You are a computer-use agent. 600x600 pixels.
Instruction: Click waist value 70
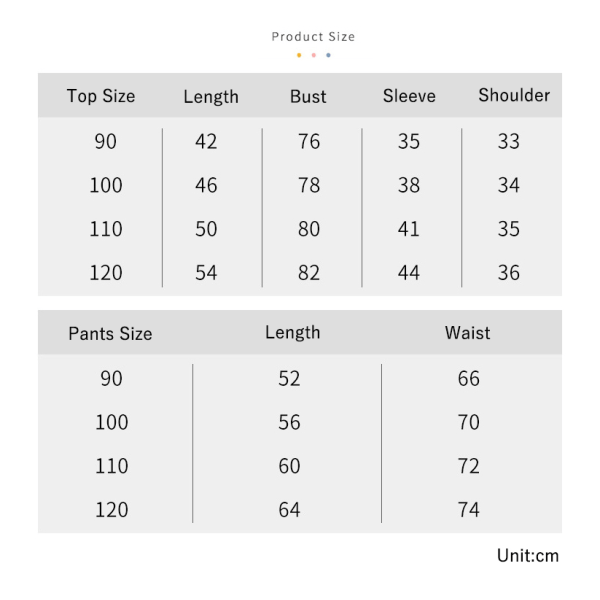click(x=469, y=422)
